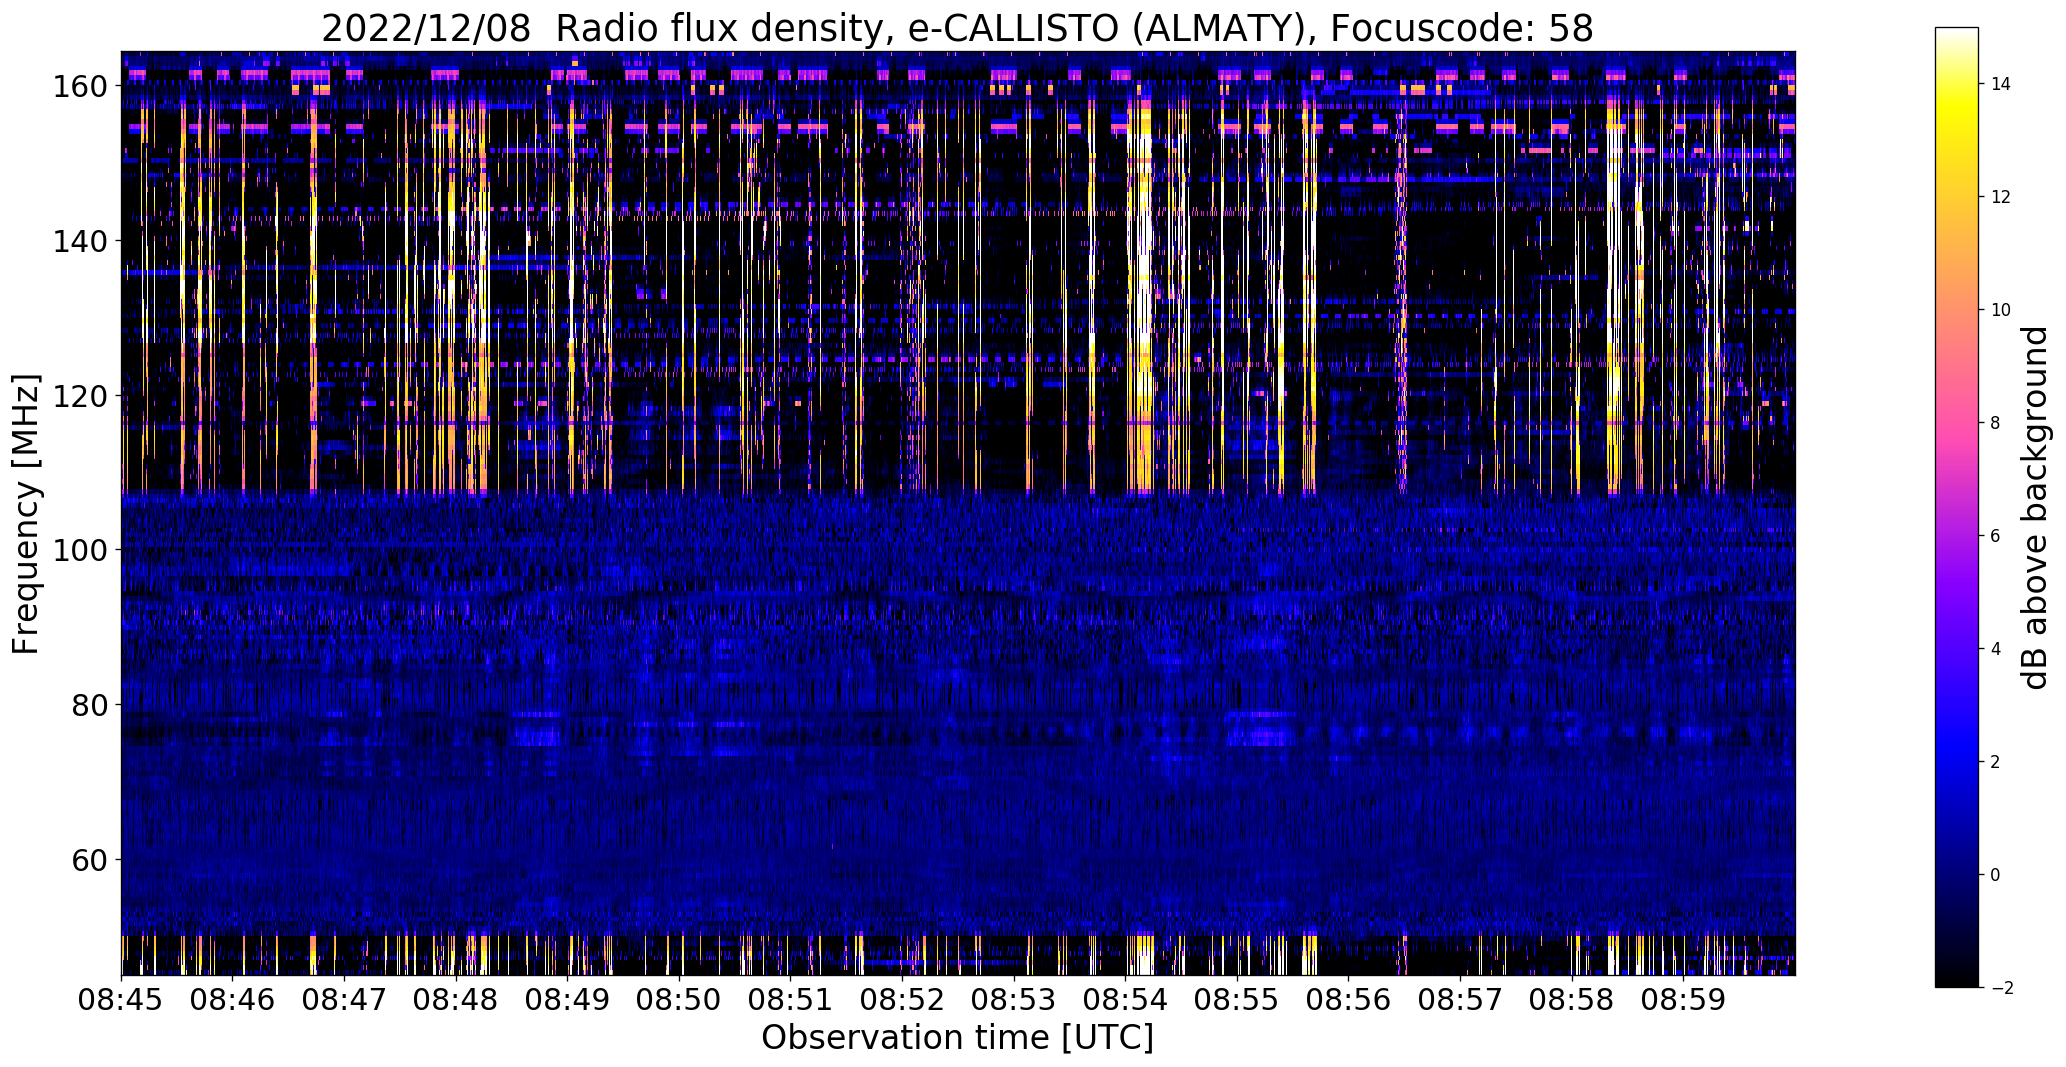Viewport: 2066px width, 1067px height.
Task: Click the 60 frequency tick label
Action: [88, 859]
